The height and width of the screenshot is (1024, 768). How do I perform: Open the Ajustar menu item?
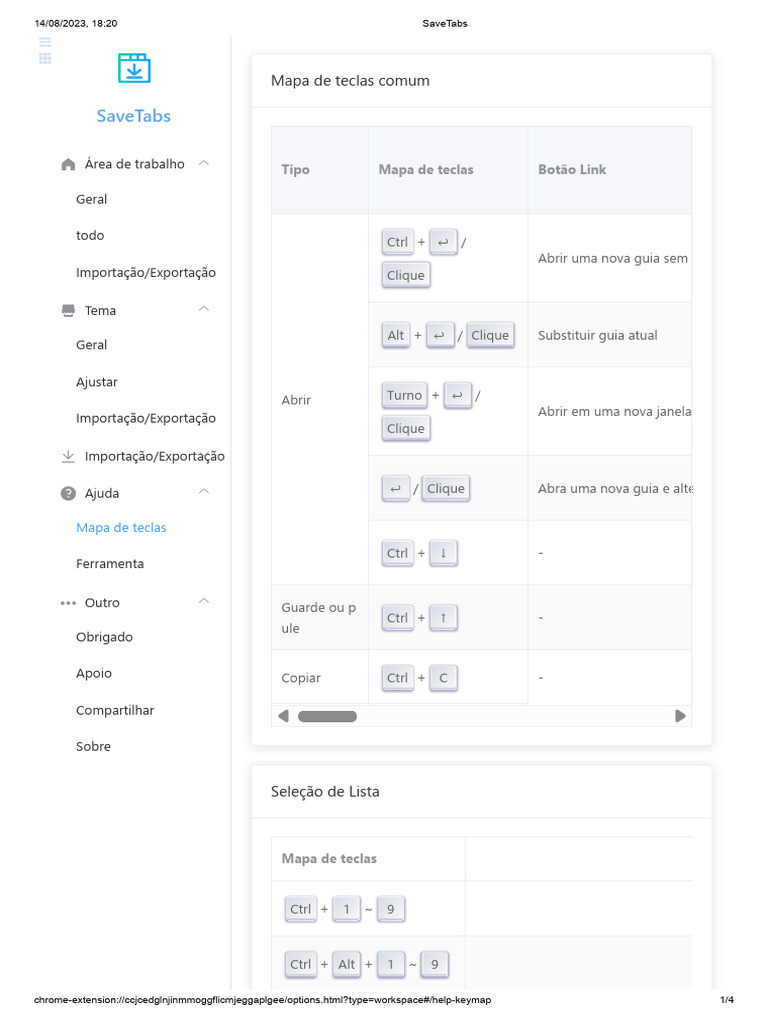coord(97,382)
